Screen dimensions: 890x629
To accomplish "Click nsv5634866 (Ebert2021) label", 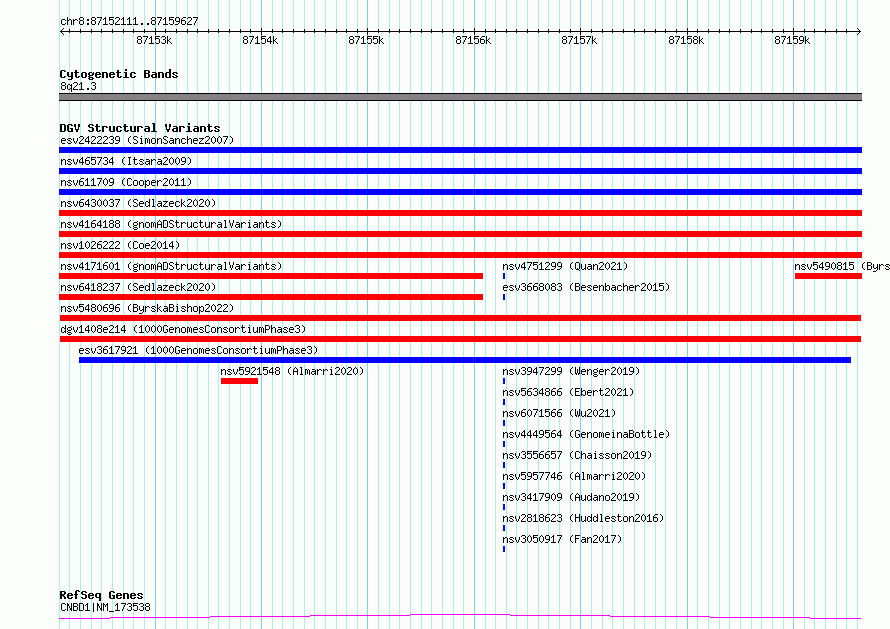I will [x=568, y=392].
